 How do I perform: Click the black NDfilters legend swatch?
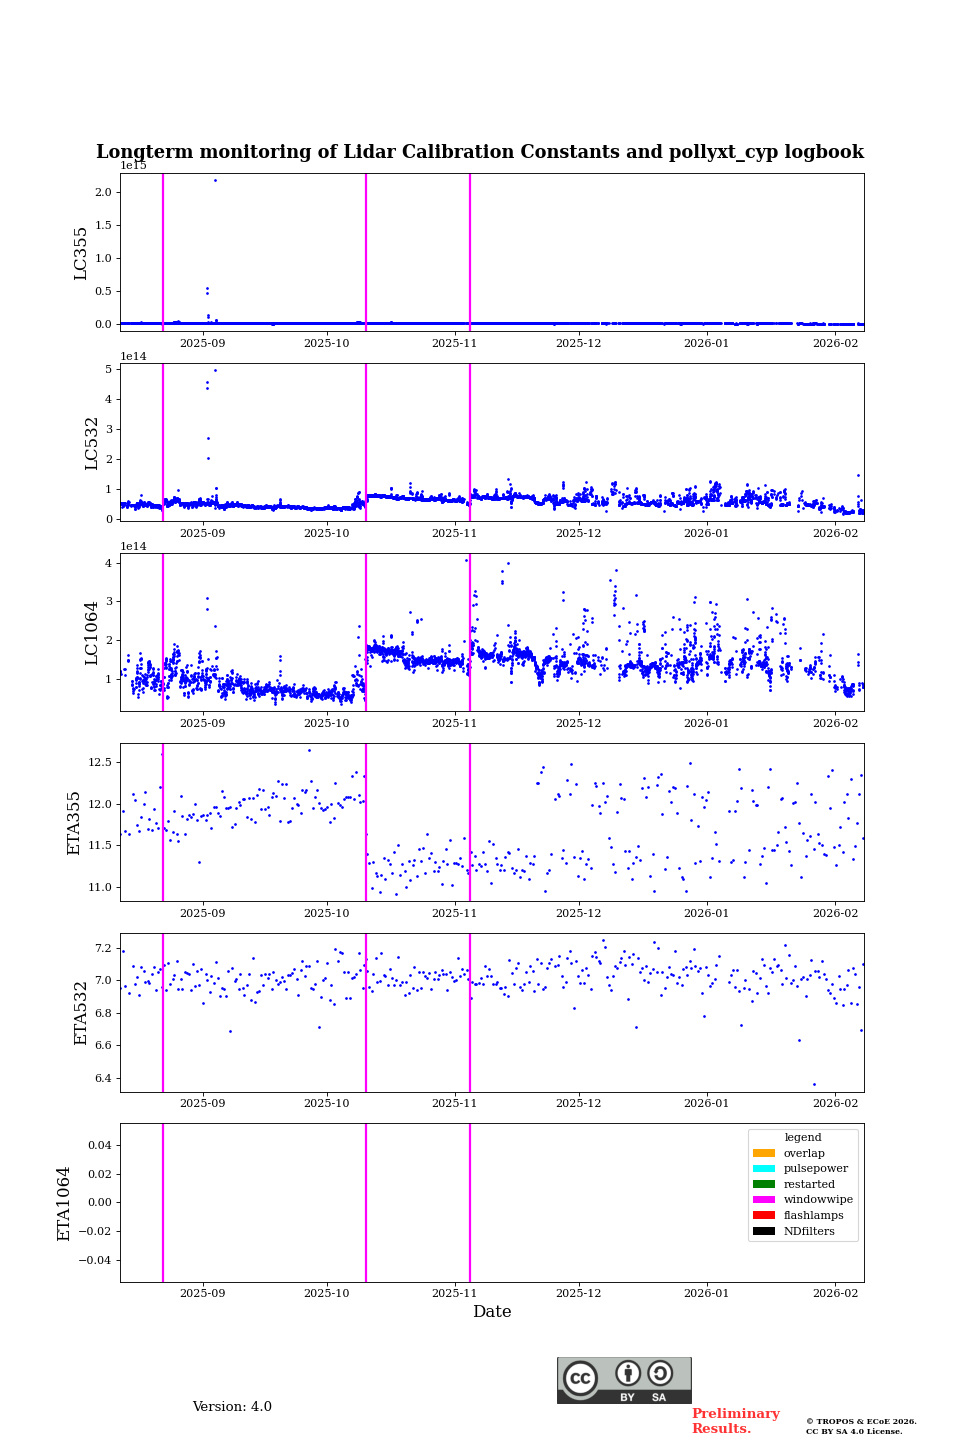coord(764,1231)
